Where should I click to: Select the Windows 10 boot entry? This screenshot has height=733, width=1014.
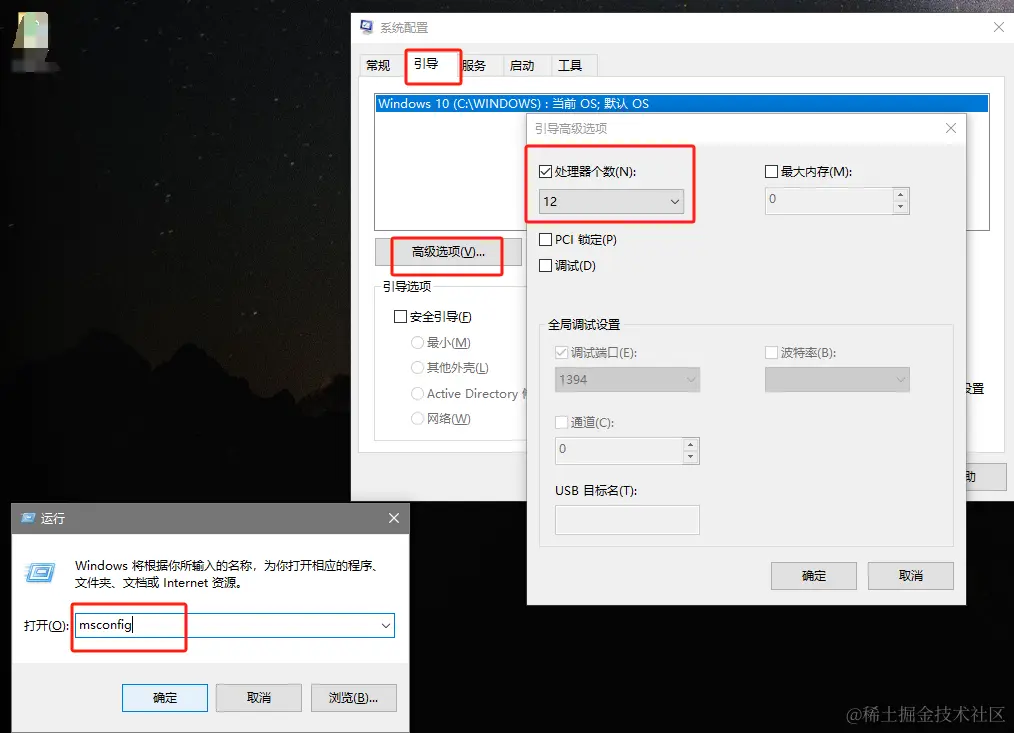(682, 104)
